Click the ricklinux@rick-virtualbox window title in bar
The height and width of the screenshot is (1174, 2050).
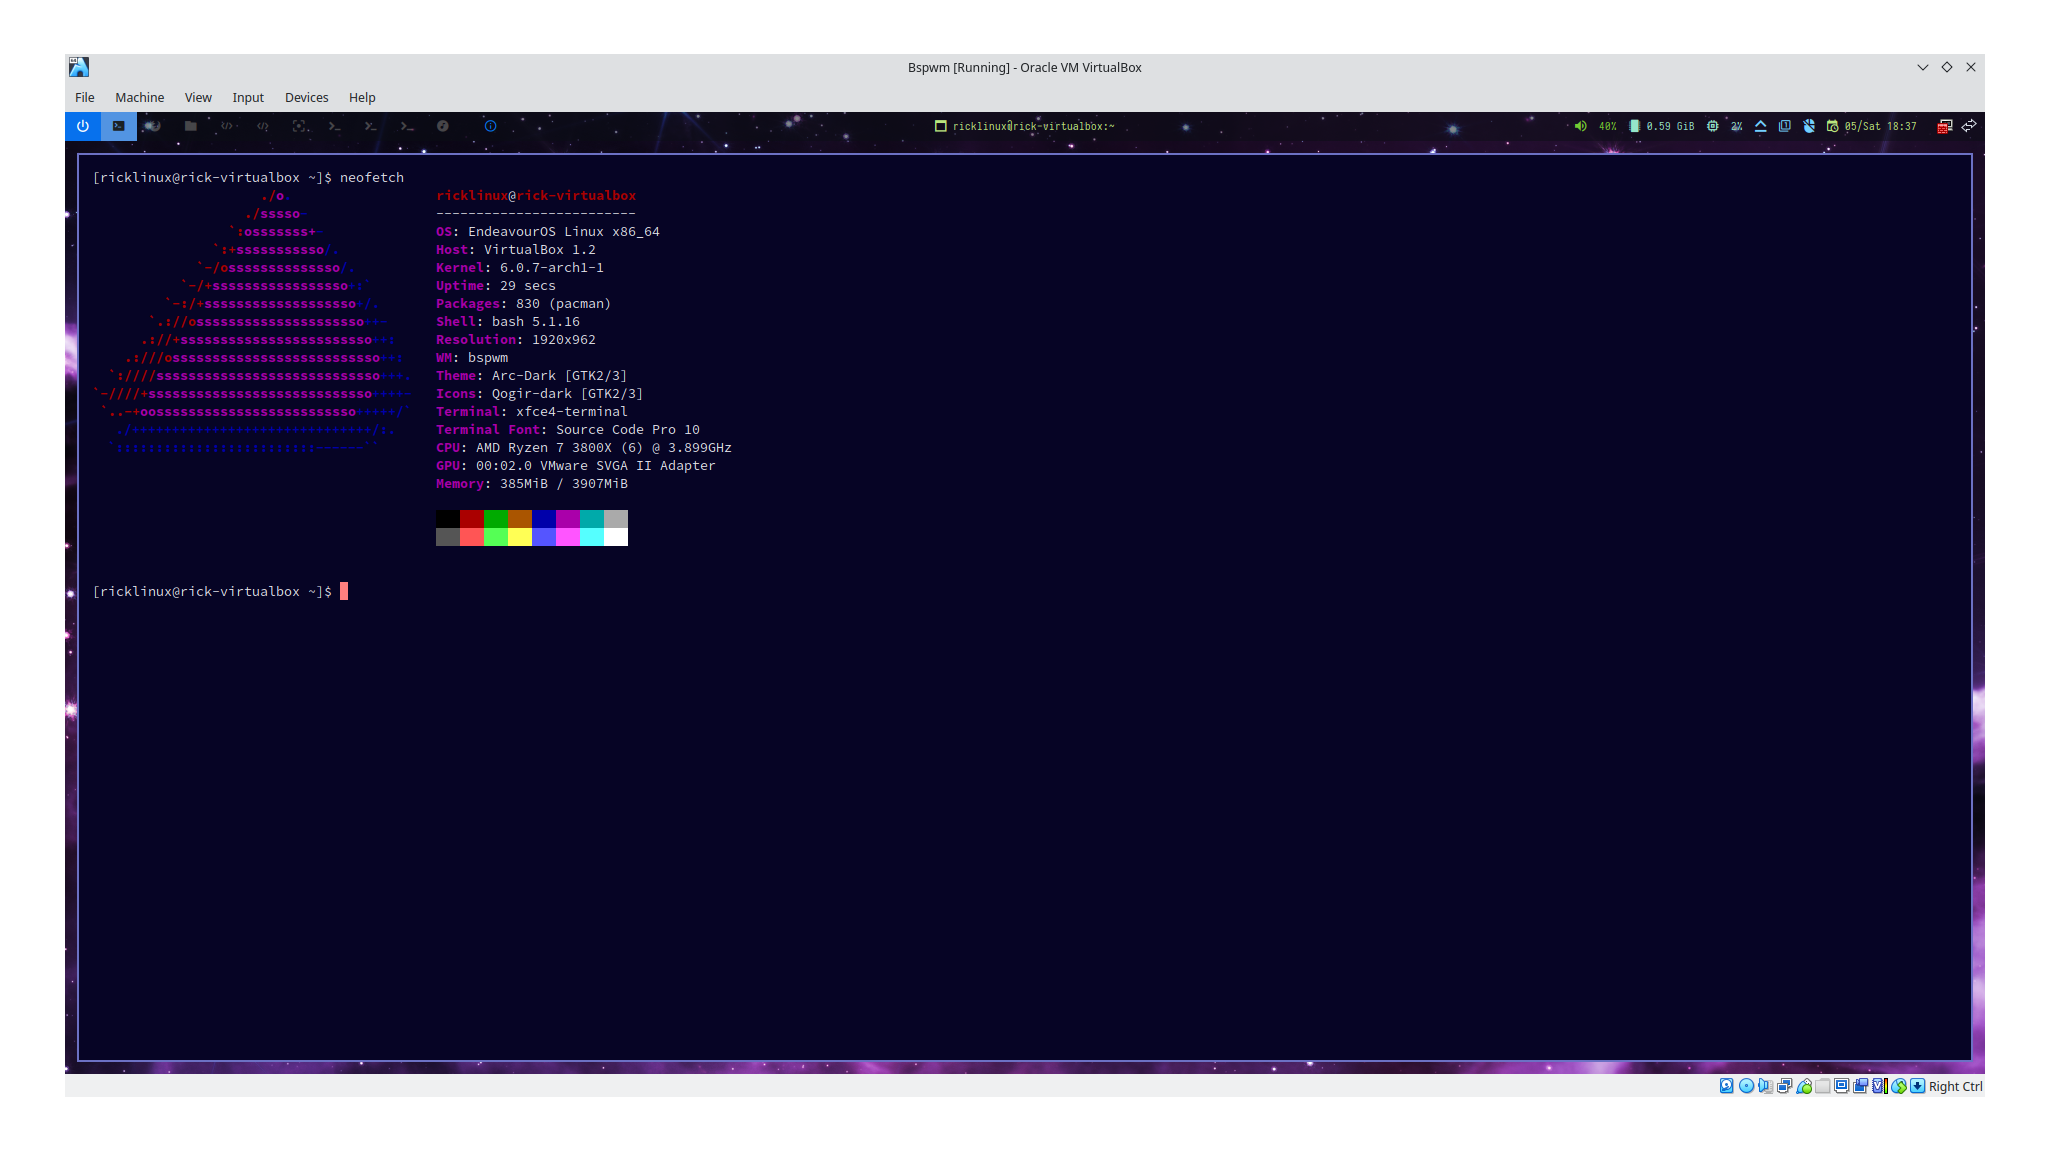coord(1033,127)
